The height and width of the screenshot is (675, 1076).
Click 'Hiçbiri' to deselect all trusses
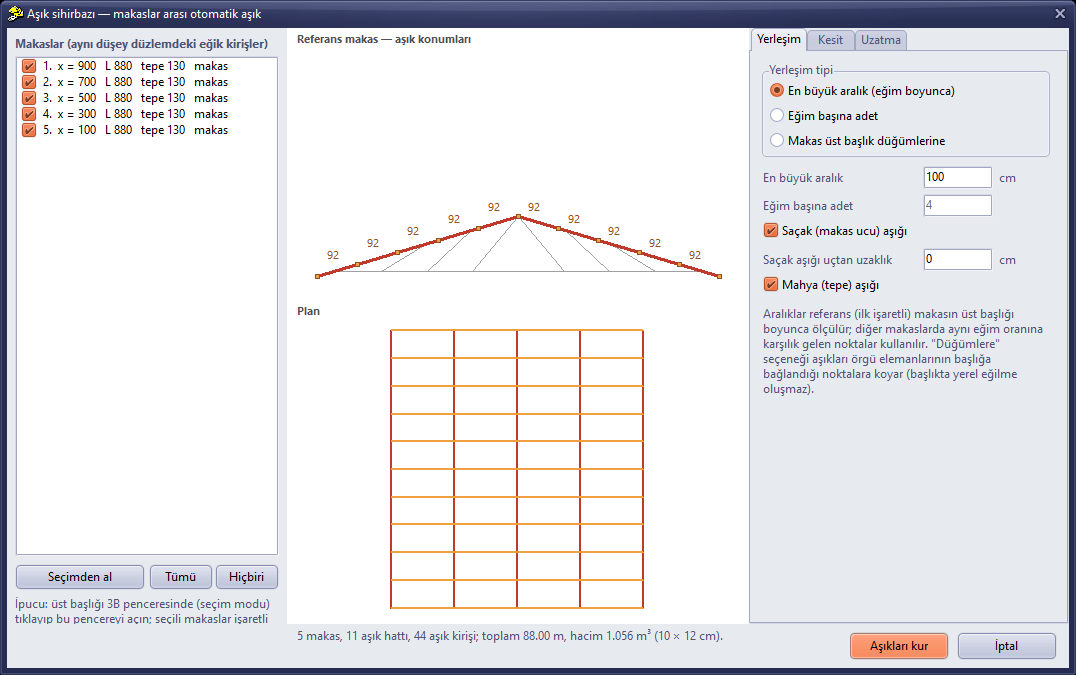point(246,577)
